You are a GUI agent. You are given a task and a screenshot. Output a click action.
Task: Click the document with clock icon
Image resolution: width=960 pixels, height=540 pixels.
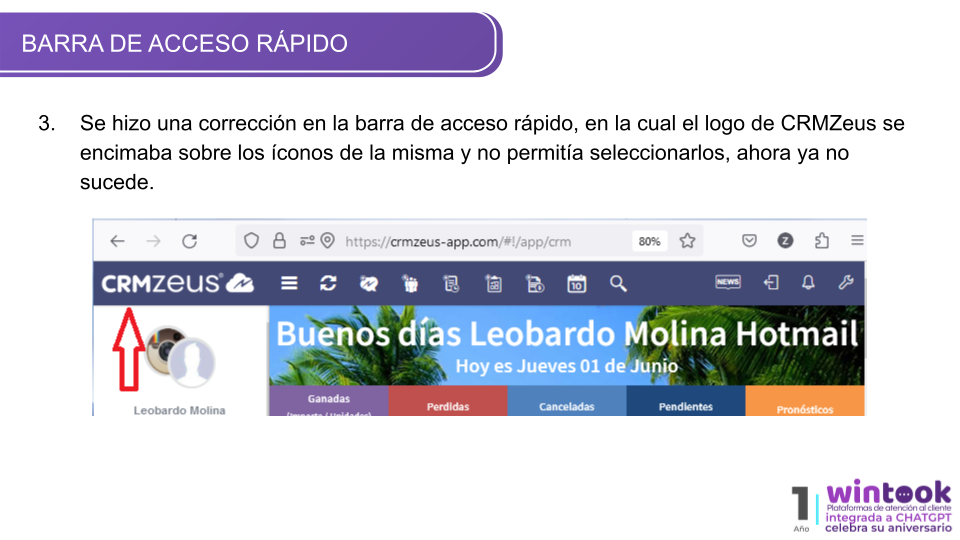451,283
